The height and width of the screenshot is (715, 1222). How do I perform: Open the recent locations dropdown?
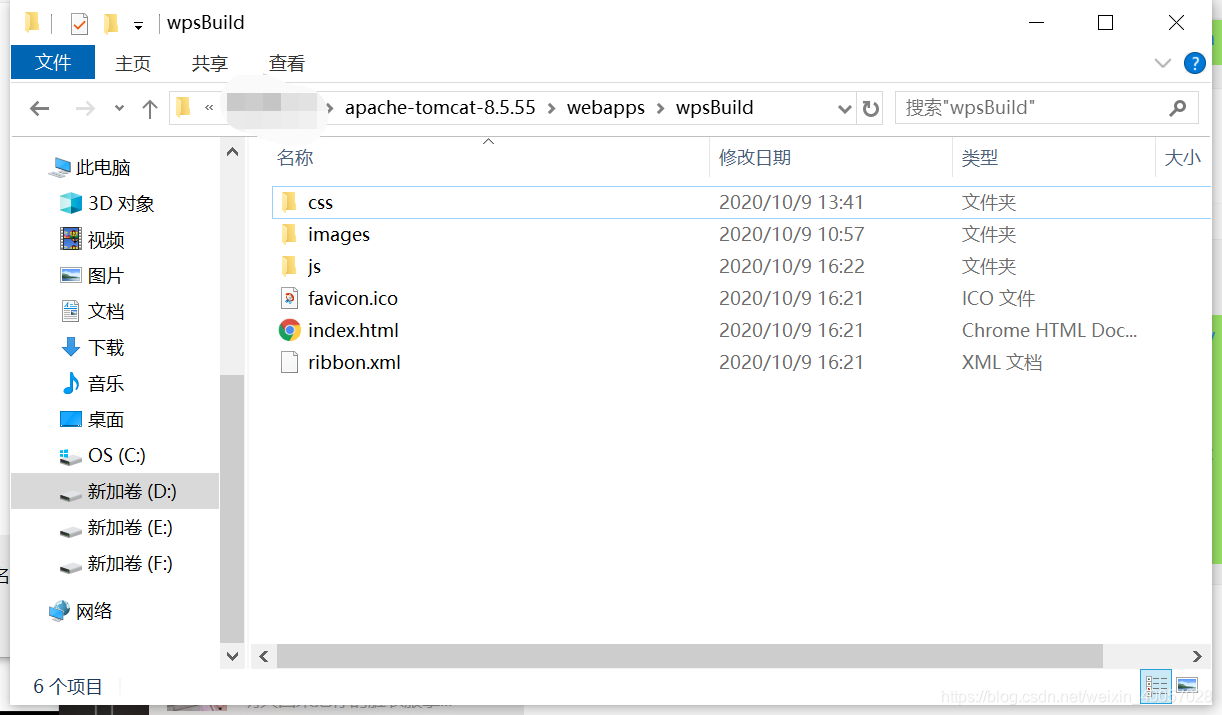click(120, 108)
